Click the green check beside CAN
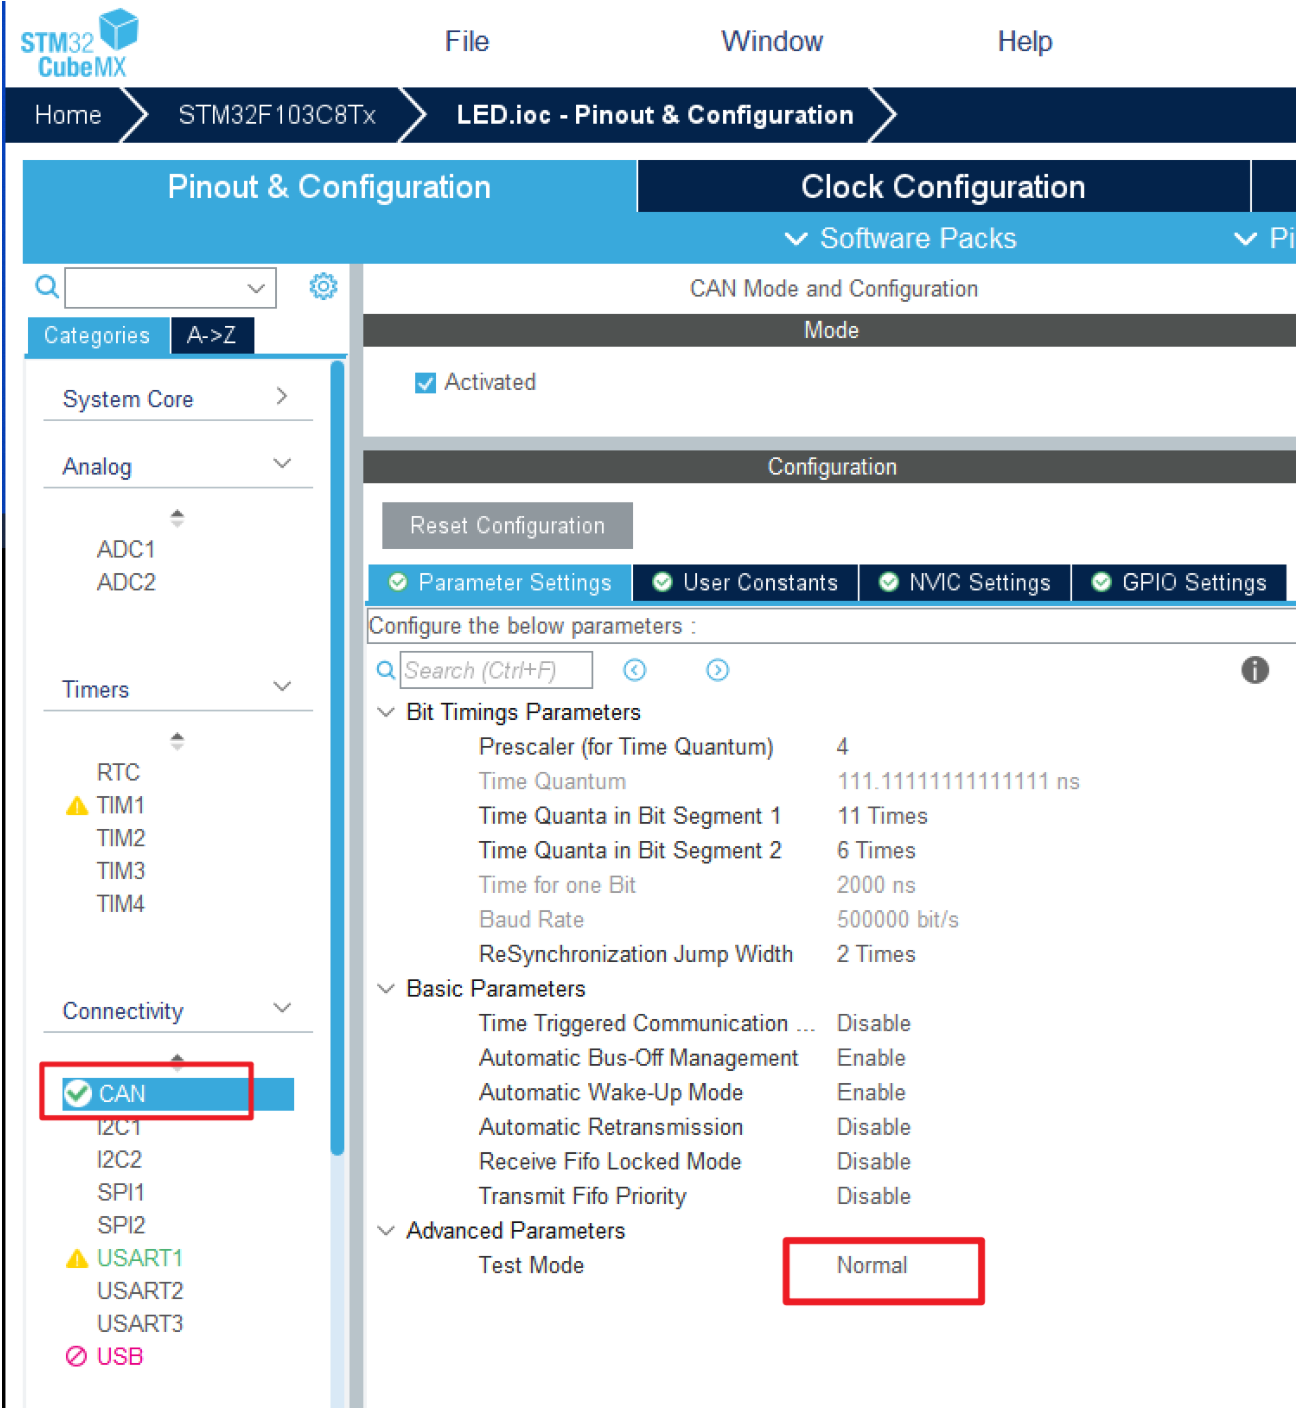 click(x=78, y=1094)
